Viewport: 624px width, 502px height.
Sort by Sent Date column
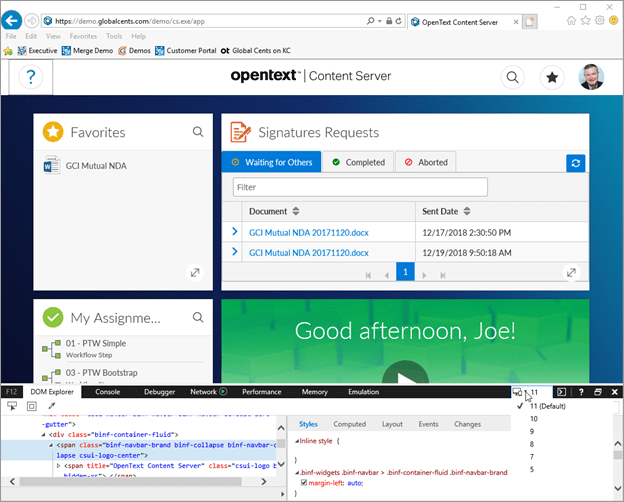(x=467, y=211)
